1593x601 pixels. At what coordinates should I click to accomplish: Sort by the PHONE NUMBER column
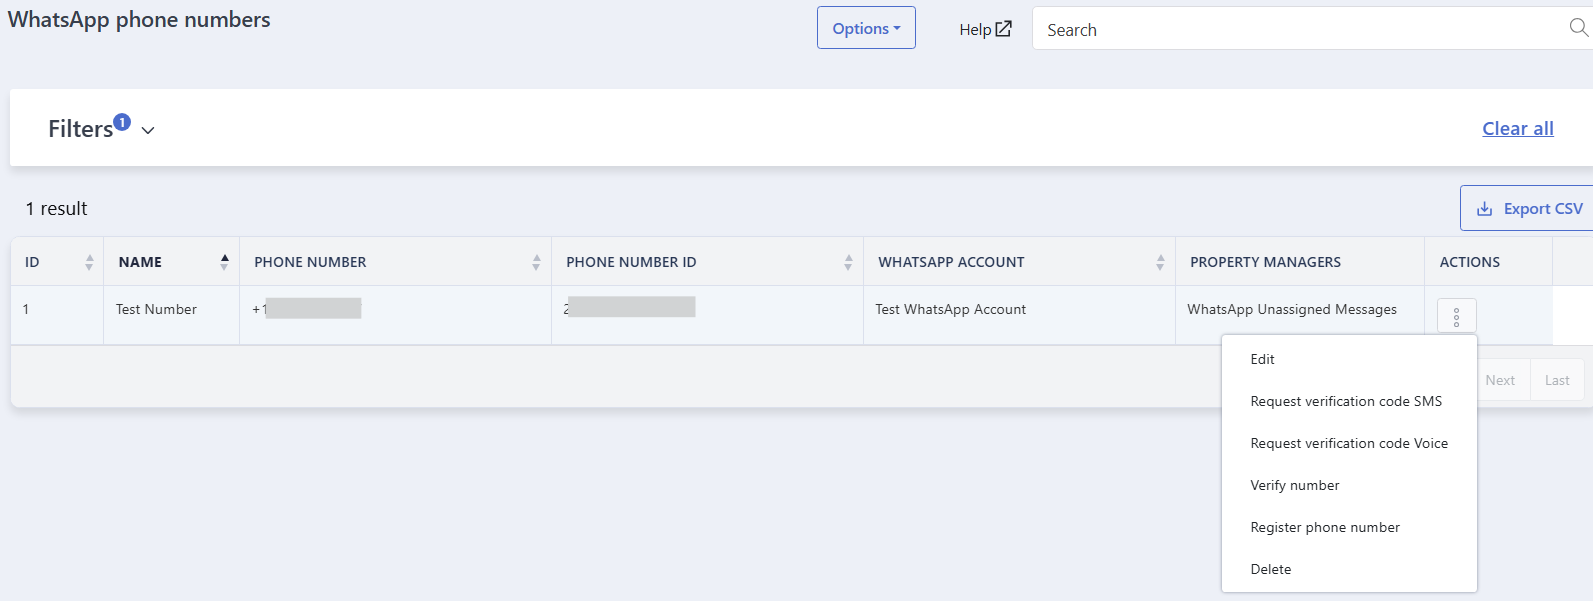(x=395, y=262)
